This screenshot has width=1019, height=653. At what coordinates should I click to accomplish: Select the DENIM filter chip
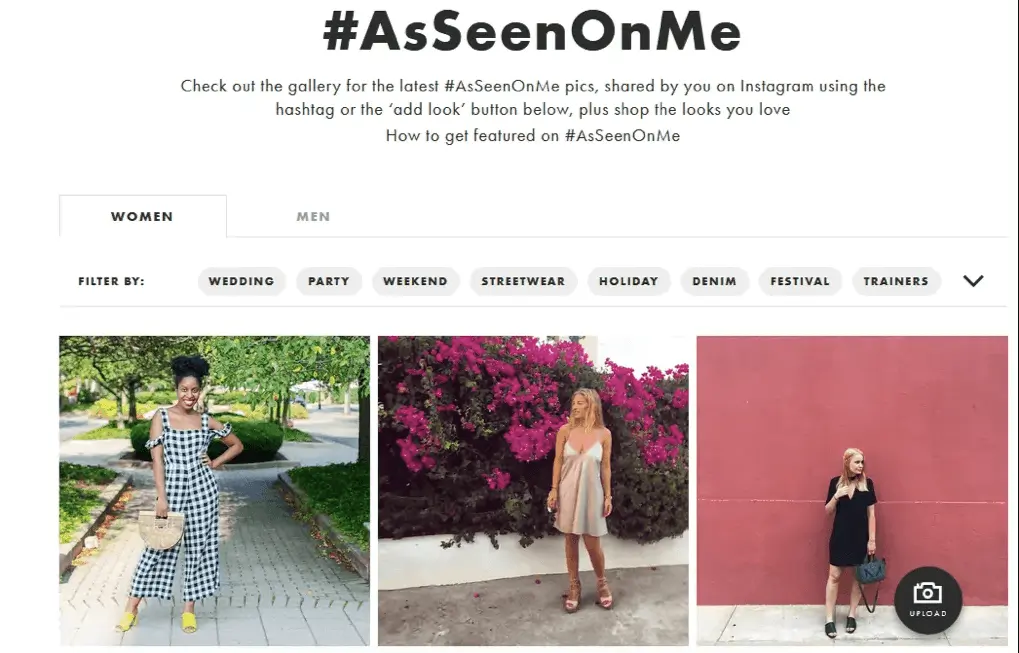coord(714,281)
